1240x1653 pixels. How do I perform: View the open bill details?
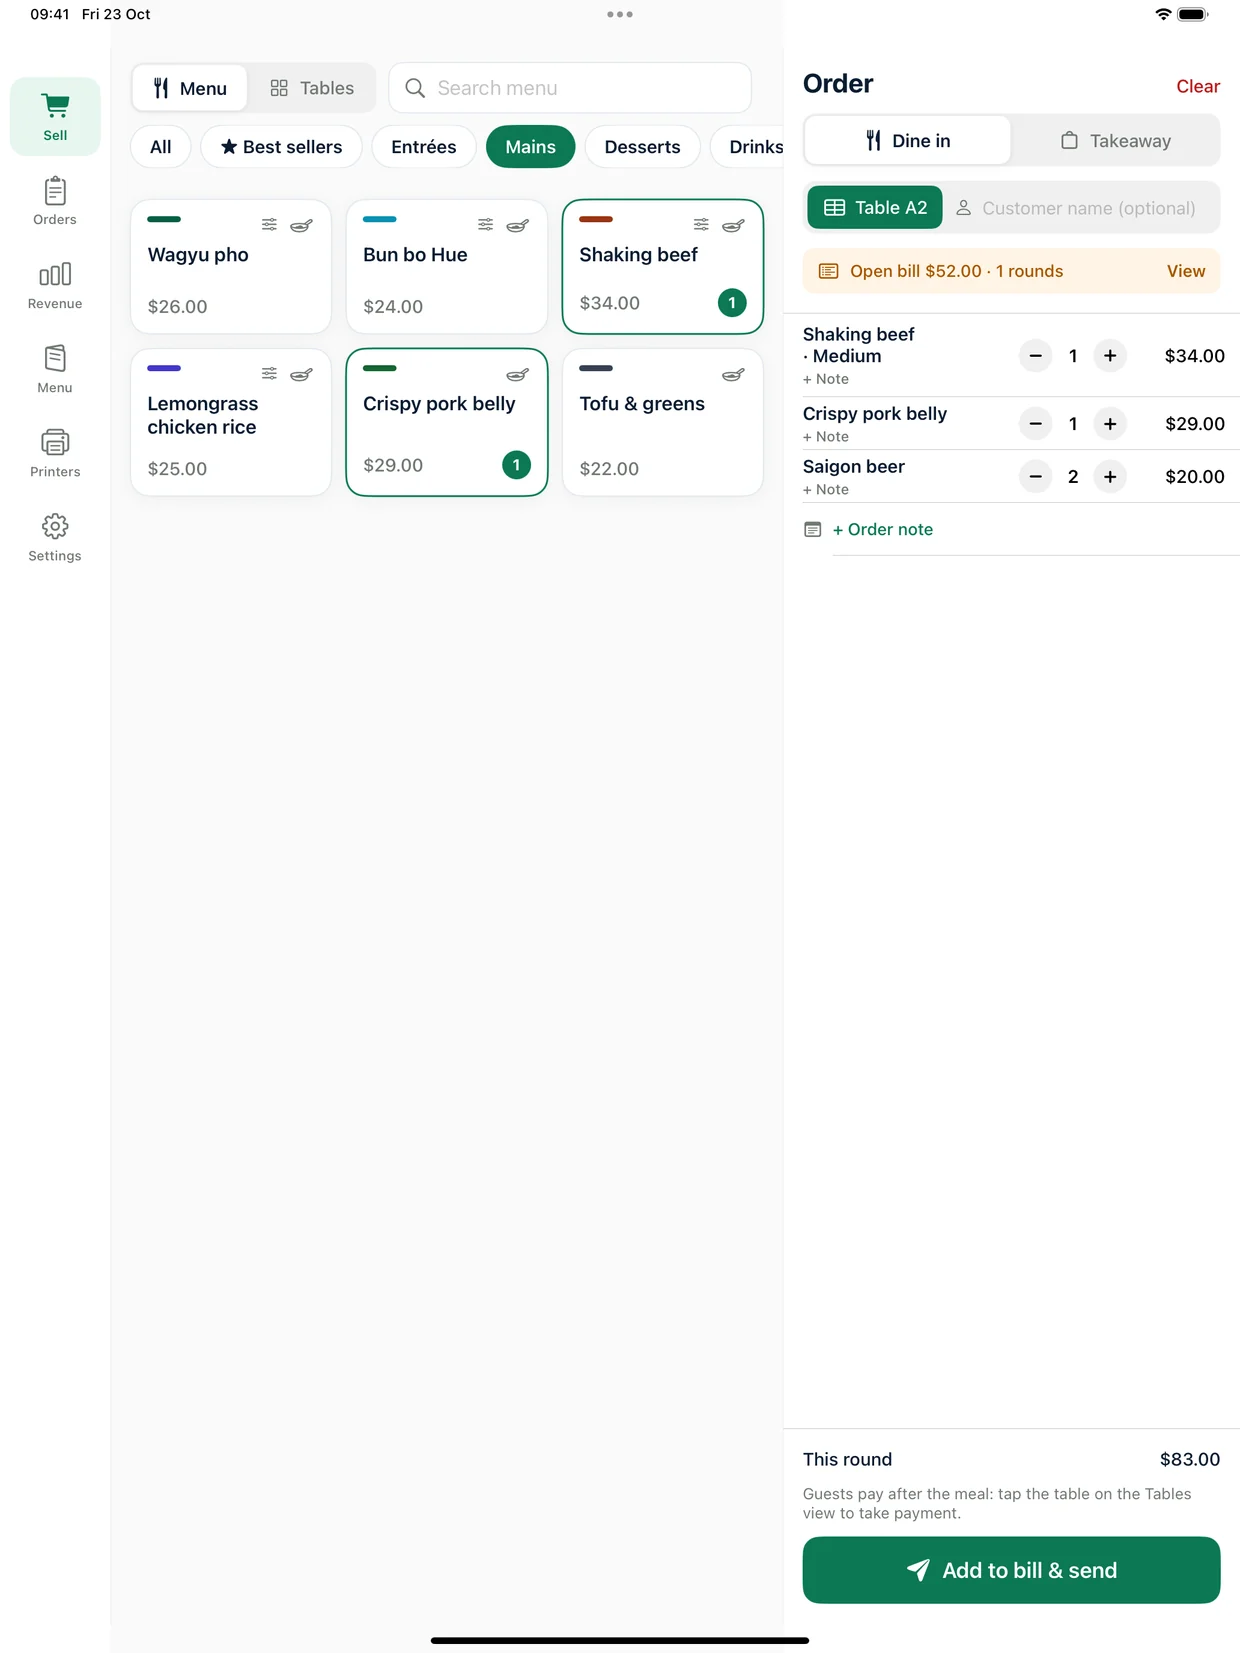tap(1186, 271)
